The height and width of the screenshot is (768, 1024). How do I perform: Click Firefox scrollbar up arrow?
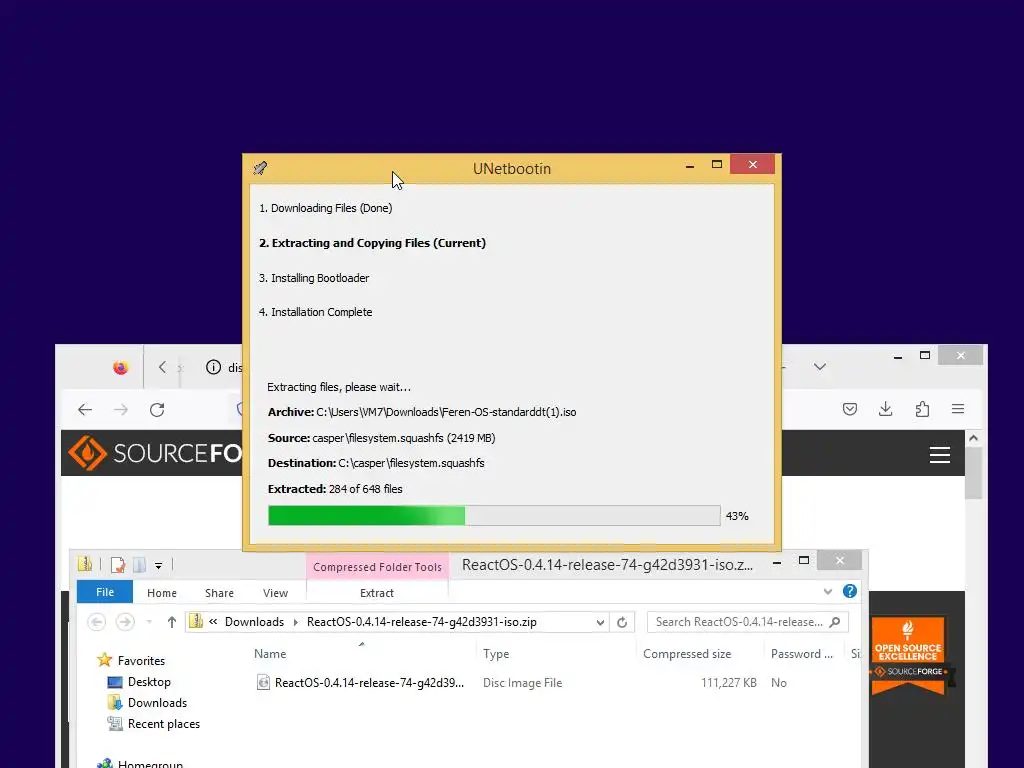pos(973,438)
